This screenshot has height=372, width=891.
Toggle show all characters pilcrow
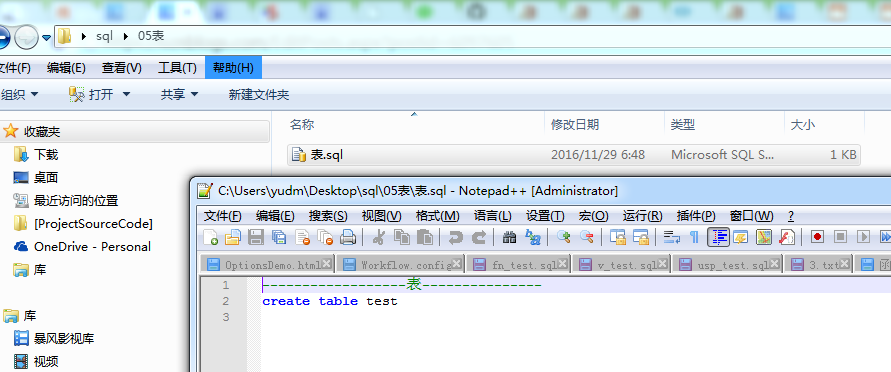point(694,237)
